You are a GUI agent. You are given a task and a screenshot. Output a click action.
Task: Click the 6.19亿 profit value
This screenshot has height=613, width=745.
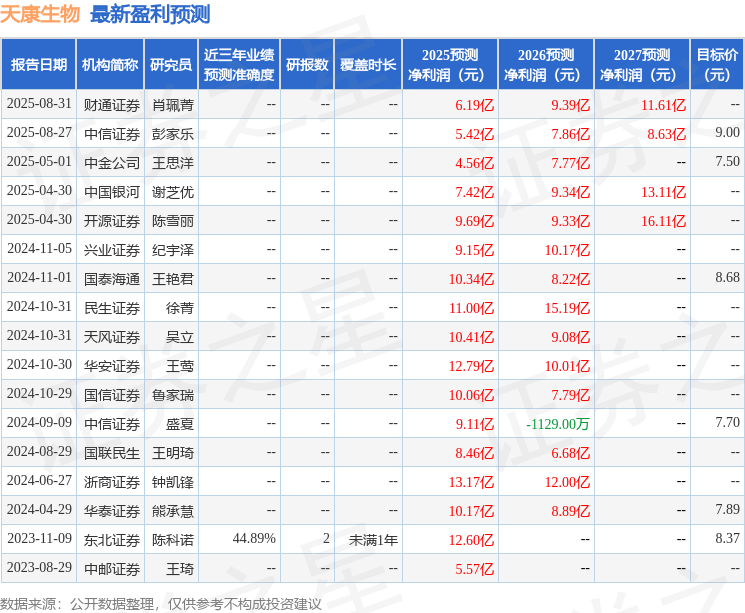point(475,105)
